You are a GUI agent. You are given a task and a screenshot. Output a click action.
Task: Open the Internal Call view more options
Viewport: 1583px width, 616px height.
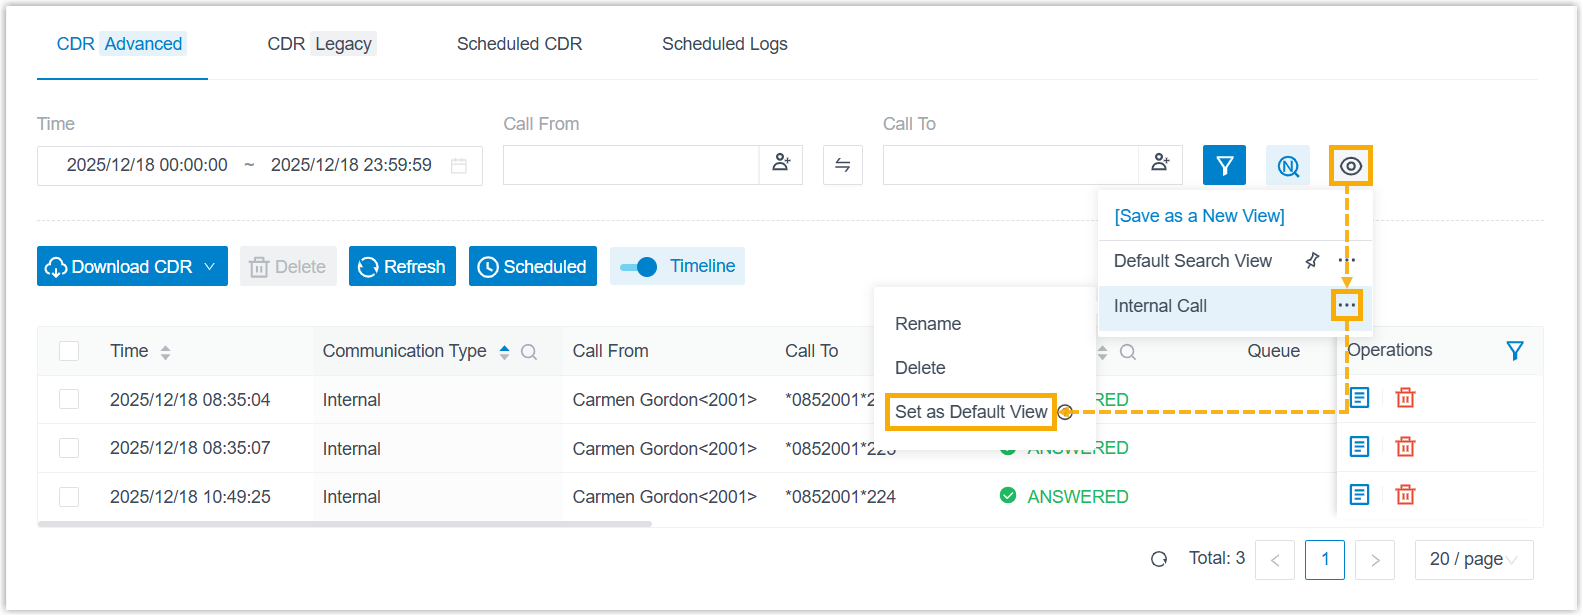pos(1346,306)
